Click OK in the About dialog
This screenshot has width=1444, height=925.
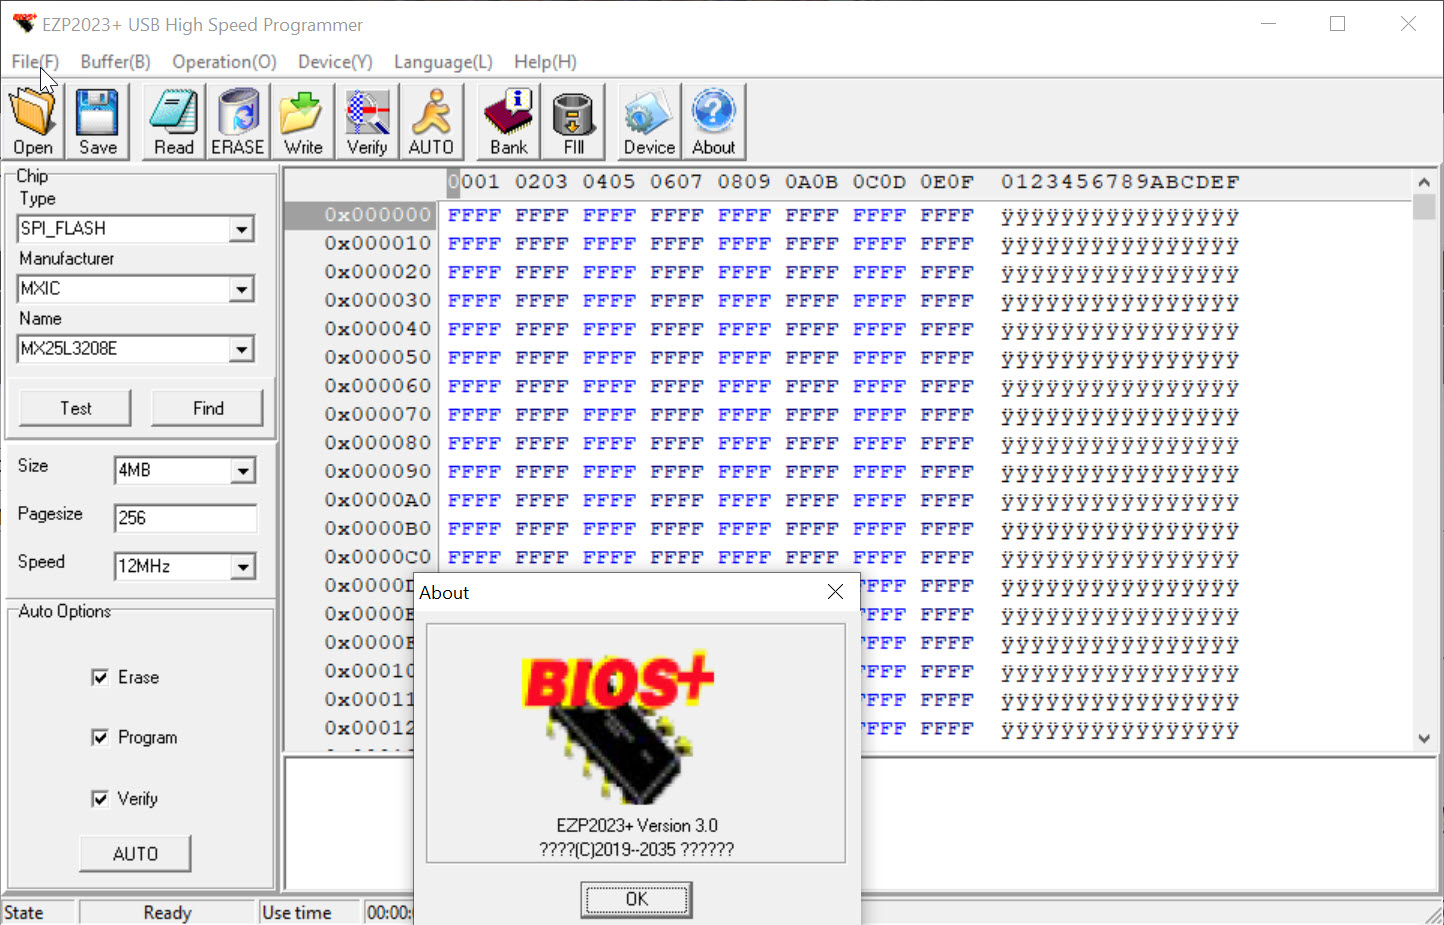pyautogui.click(x=637, y=899)
